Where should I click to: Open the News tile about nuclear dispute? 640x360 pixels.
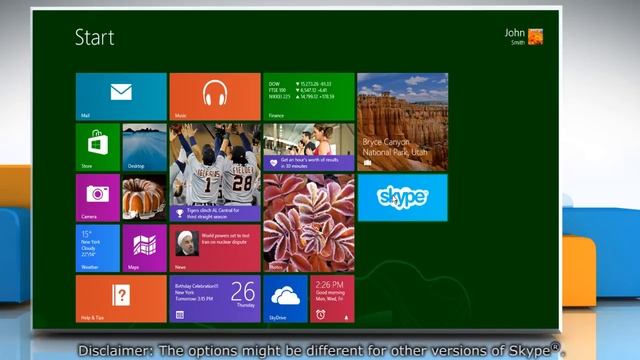(215, 248)
